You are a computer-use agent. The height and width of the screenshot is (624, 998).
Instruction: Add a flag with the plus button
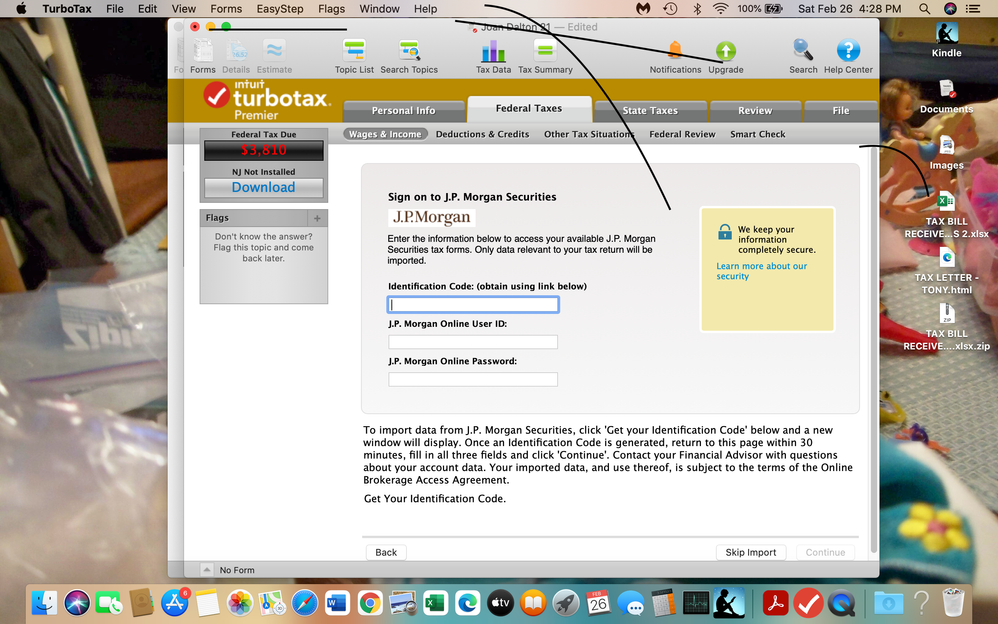click(x=317, y=218)
